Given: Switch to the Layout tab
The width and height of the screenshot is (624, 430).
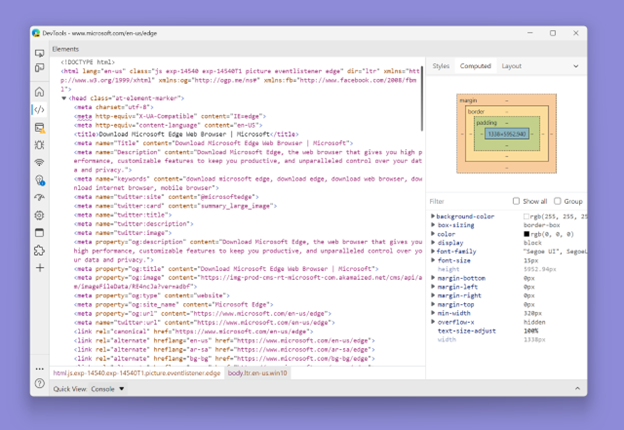Looking at the screenshot, I should tap(511, 66).
